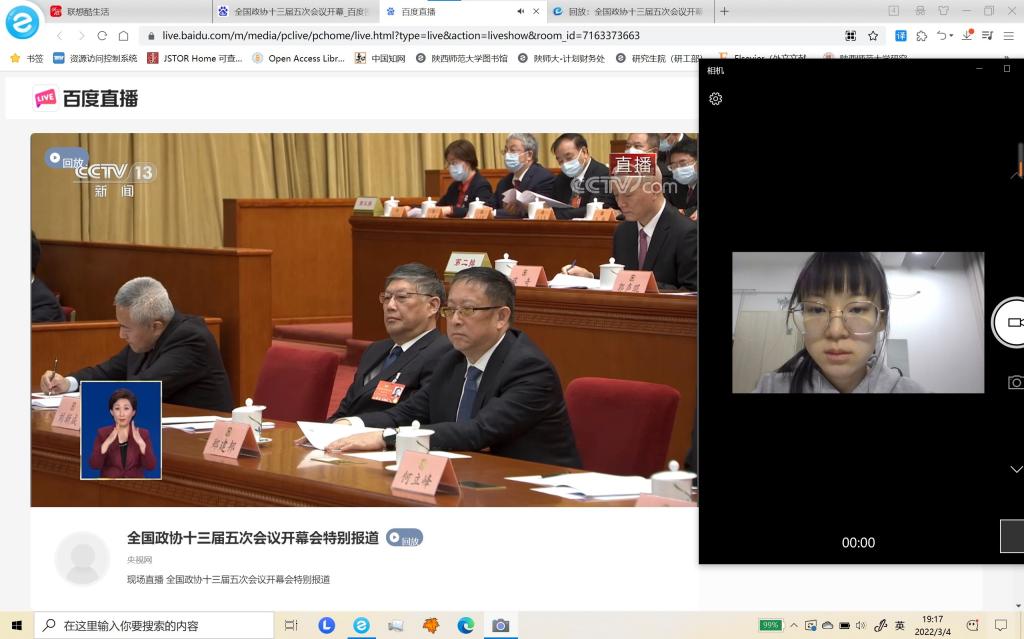This screenshot has height=639, width=1024.
Task: Click the 回放 badge on video
Action: (x=66, y=161)
